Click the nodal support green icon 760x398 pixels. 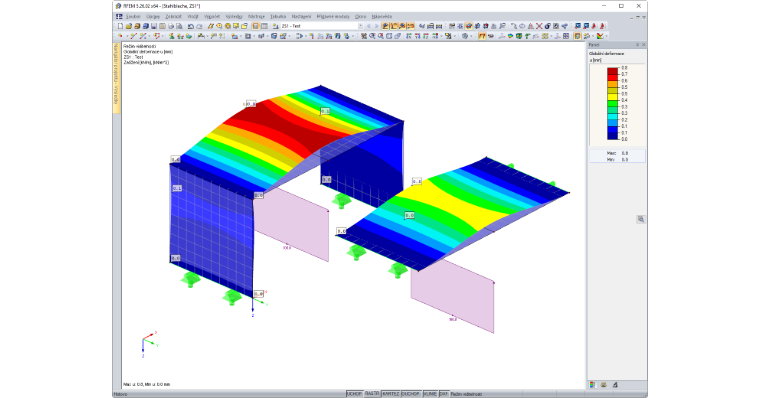tap(172, 36)
